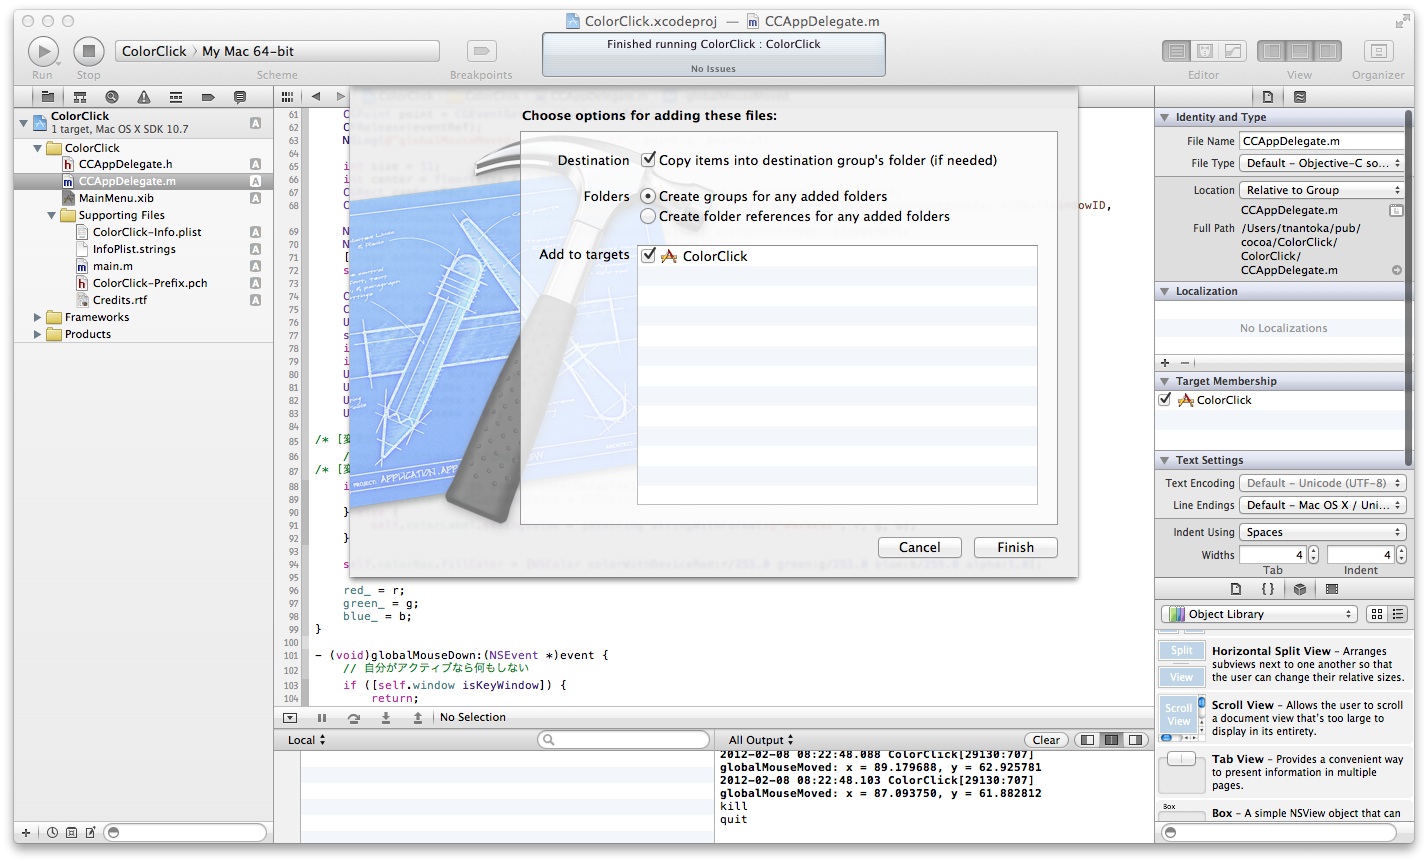Reveal CCAppDelegate.m in Finder via the arrow

(x=1397, y=270)
